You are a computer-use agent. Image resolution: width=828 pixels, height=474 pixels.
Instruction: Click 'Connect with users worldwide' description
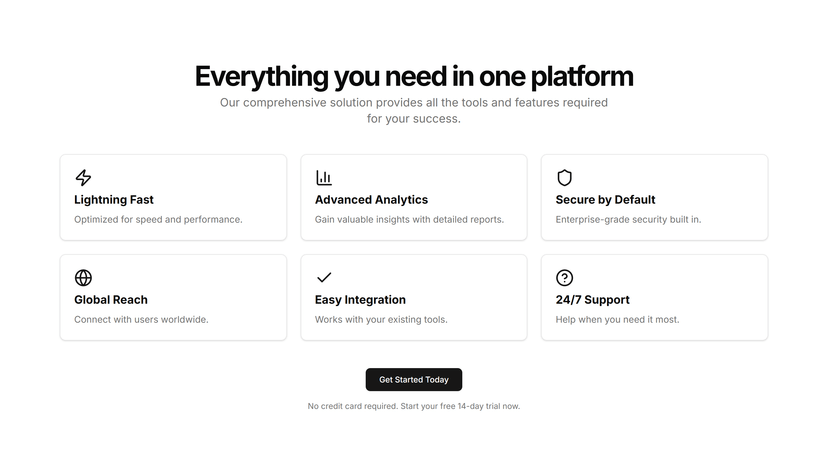click(141, 319)
